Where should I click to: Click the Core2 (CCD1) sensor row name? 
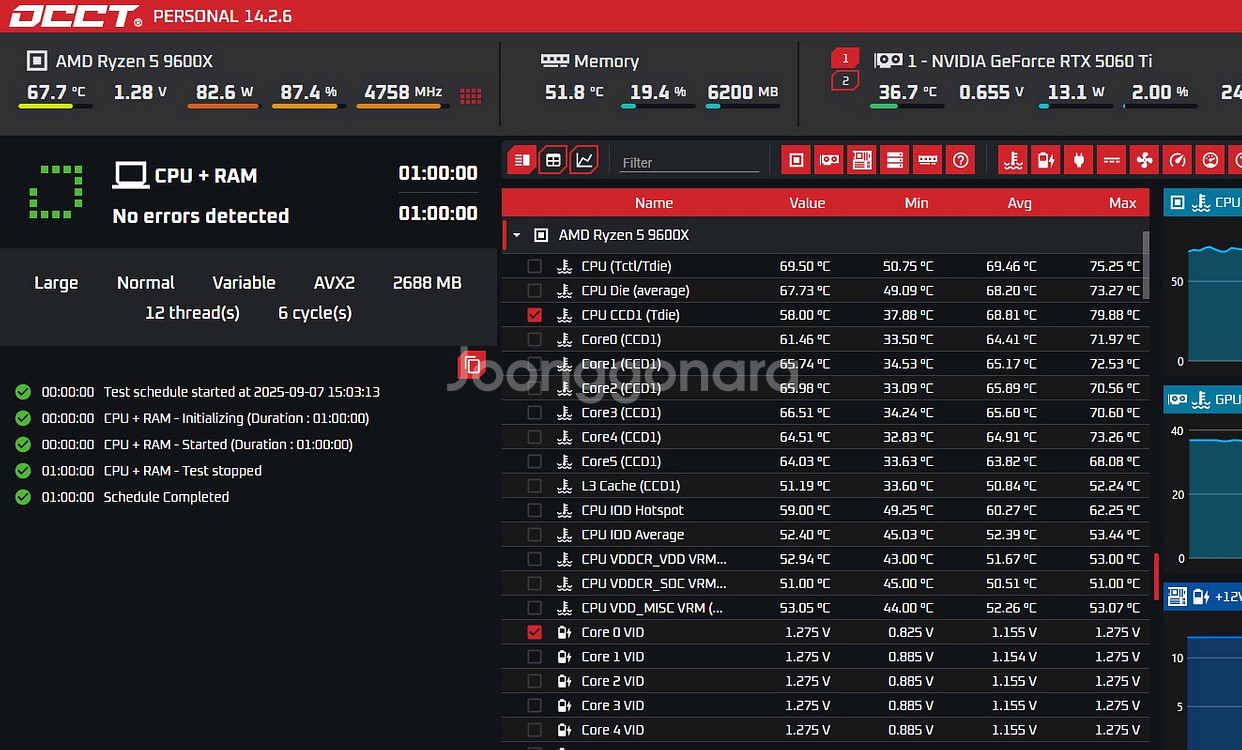(x=621, y=388)
